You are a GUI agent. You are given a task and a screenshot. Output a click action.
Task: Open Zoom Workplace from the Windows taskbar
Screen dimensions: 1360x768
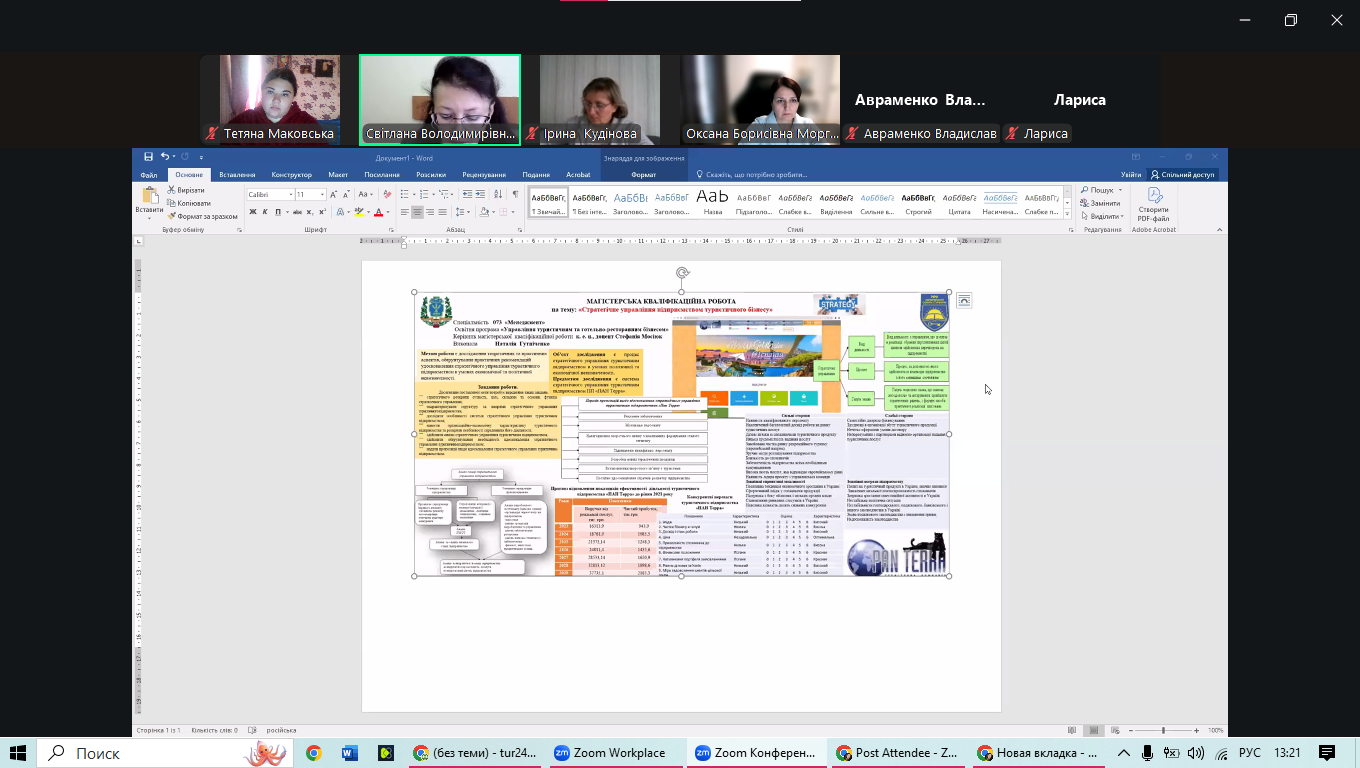[x=609, y=753]
